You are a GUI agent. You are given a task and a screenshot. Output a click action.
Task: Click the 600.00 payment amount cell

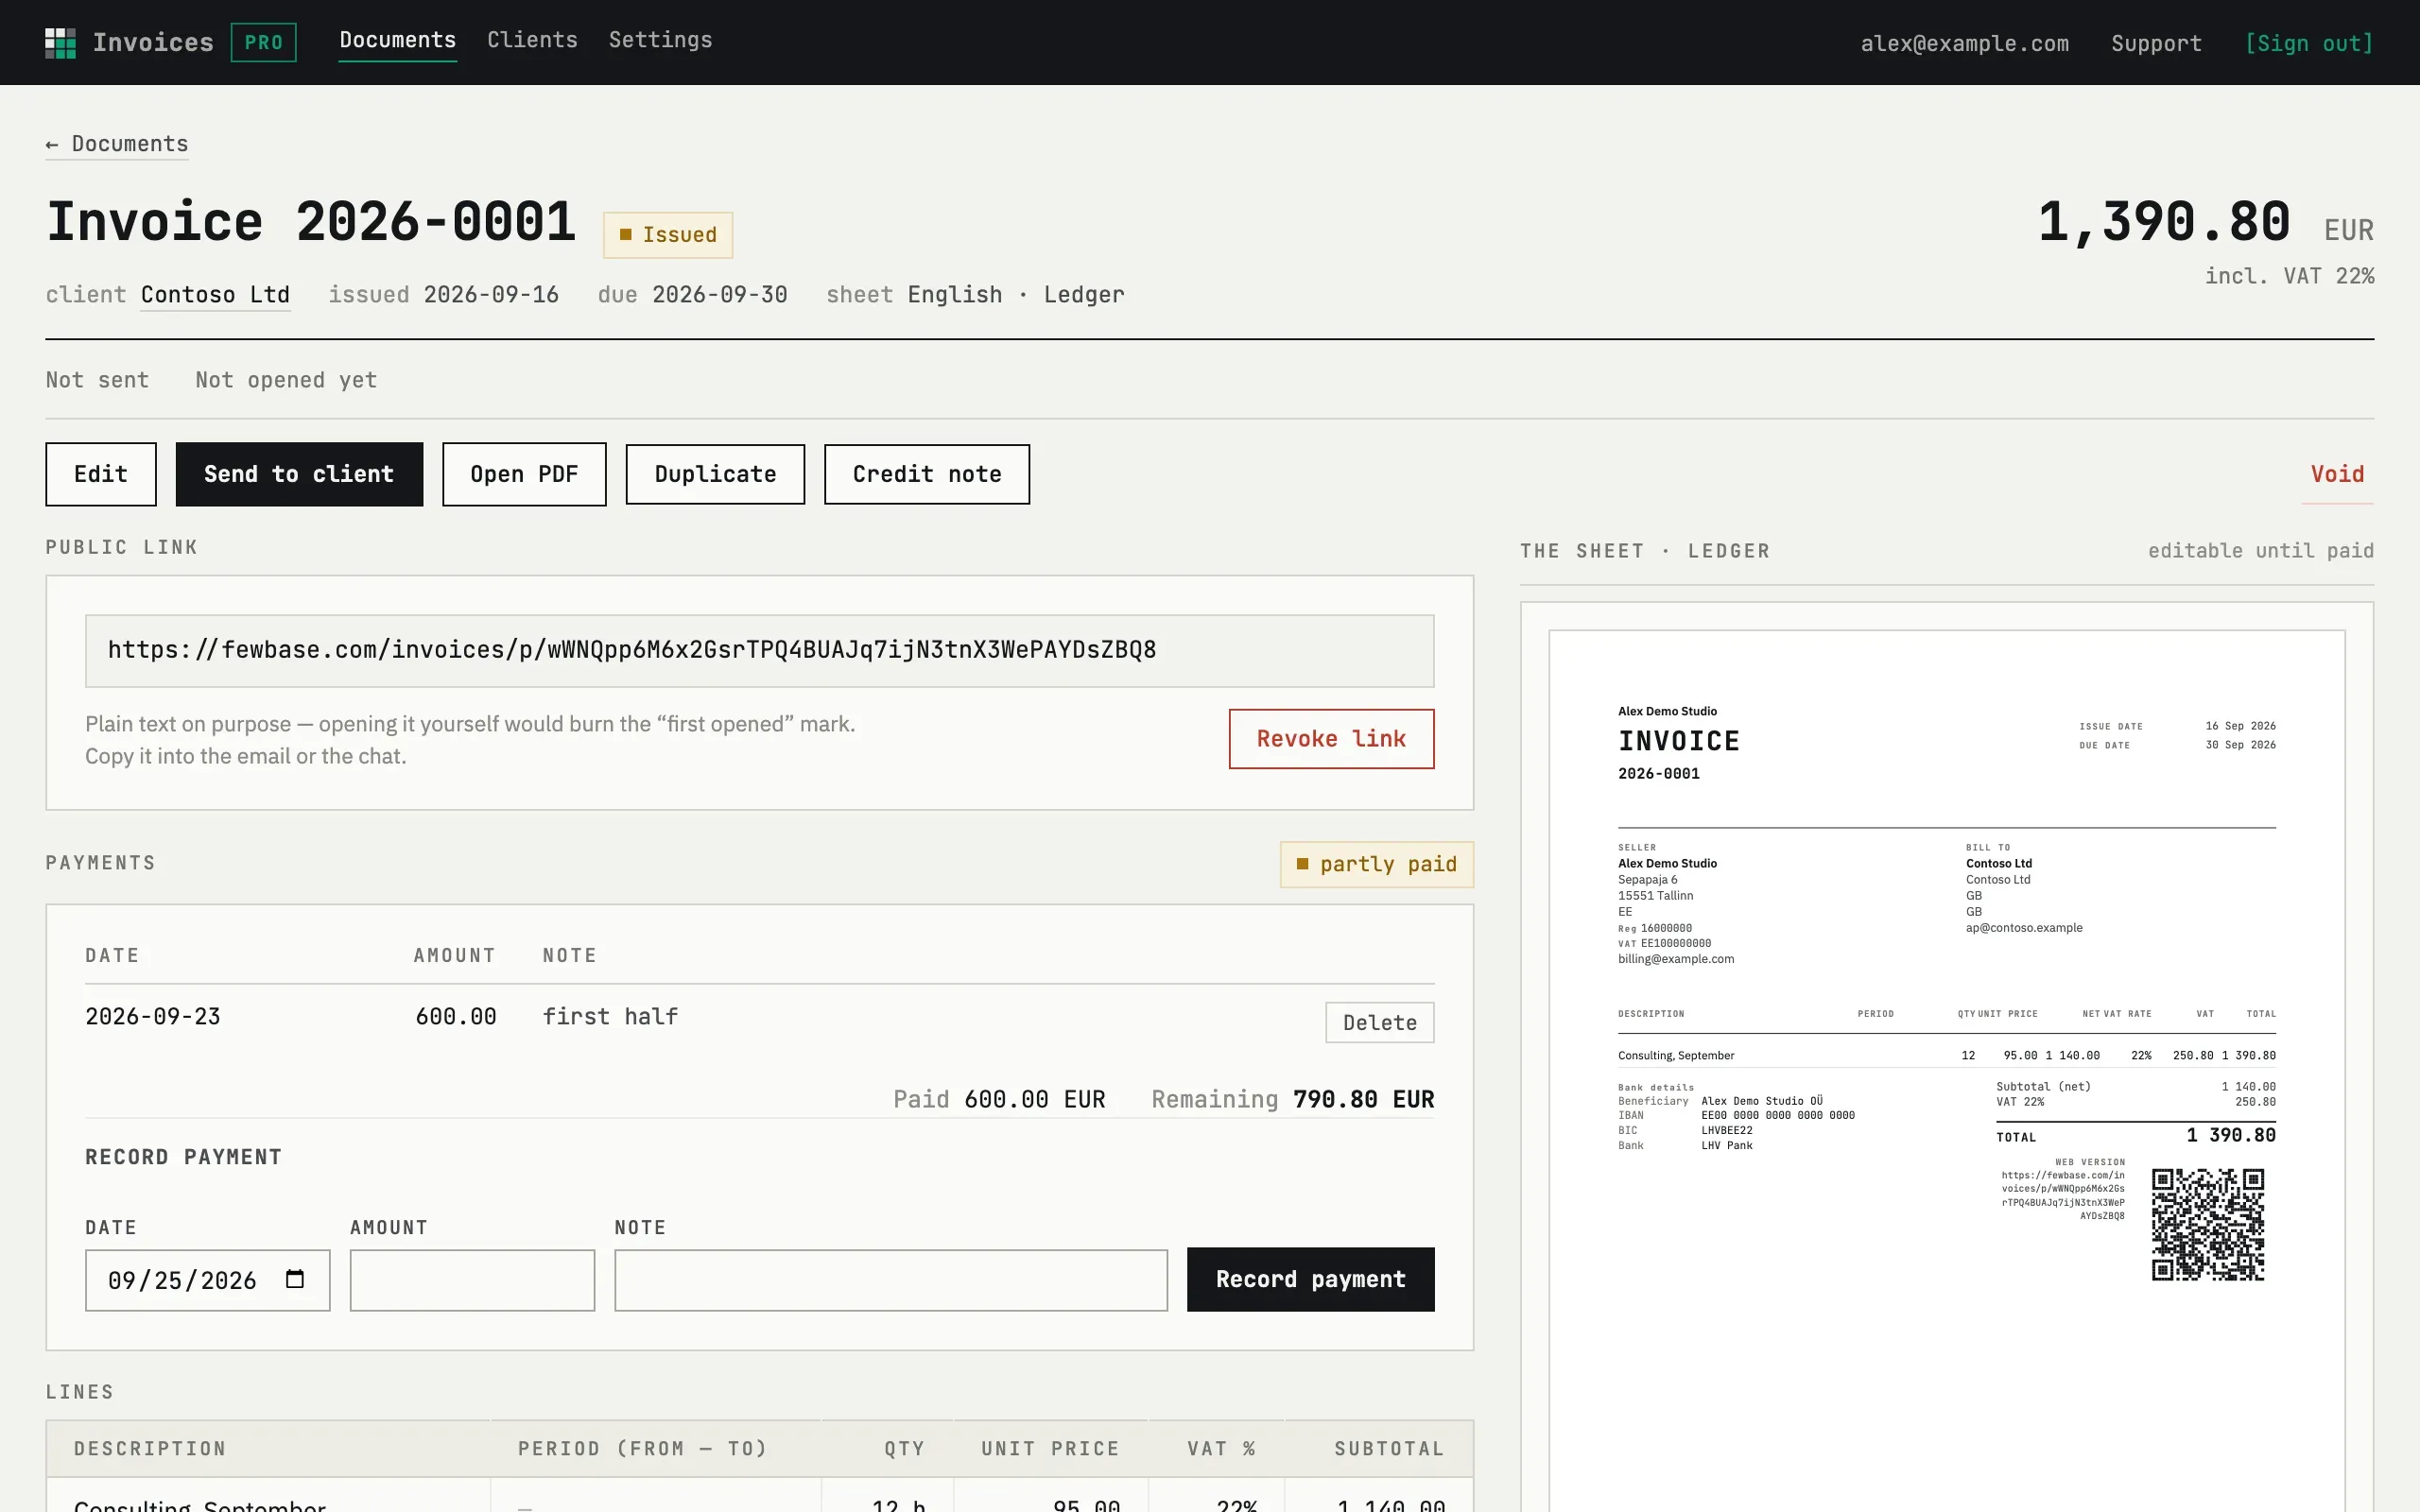tap(456, 1017)
